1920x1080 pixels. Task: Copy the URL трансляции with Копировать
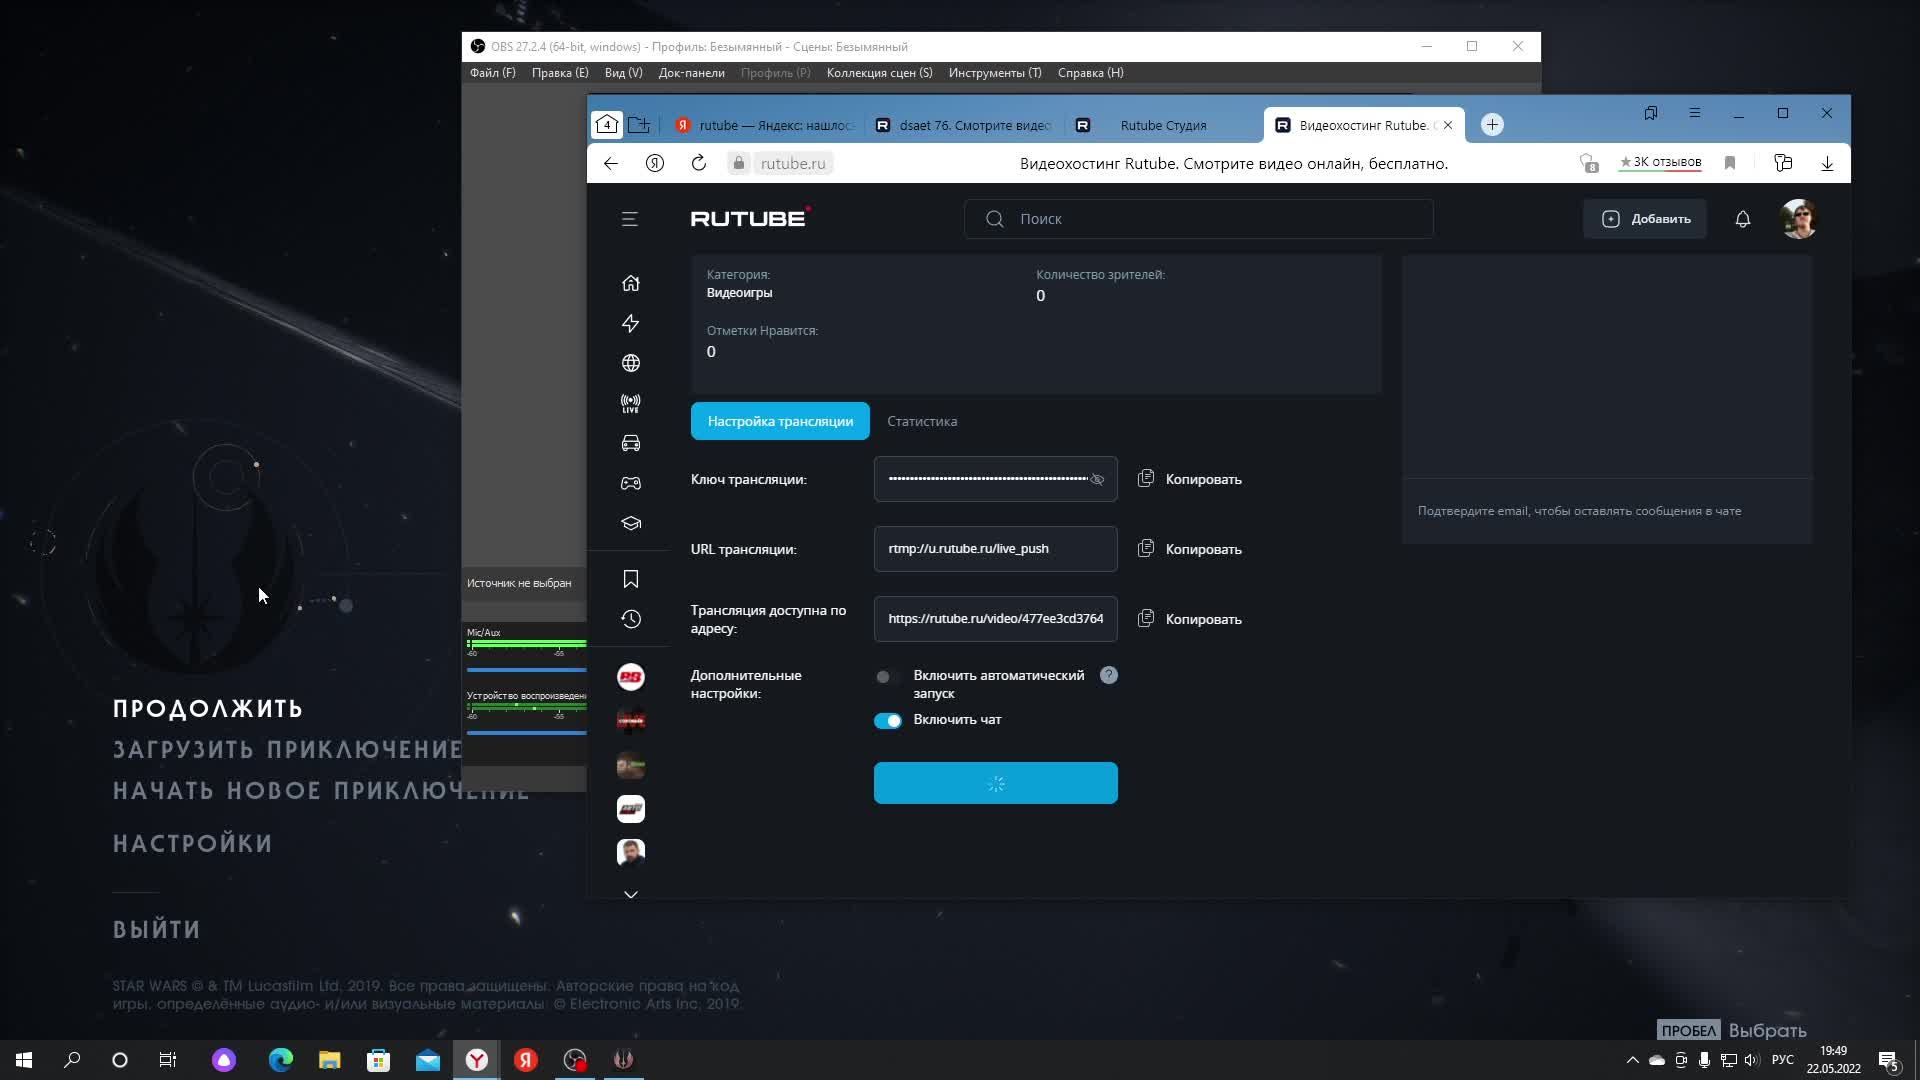click(1190, 549)
